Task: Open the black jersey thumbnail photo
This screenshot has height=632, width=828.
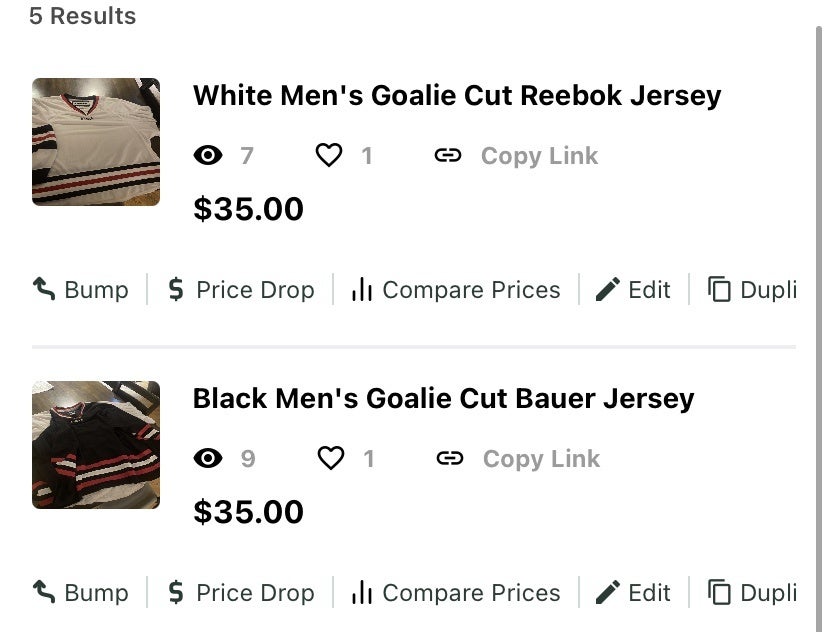Action: click(x=96, y=445)
